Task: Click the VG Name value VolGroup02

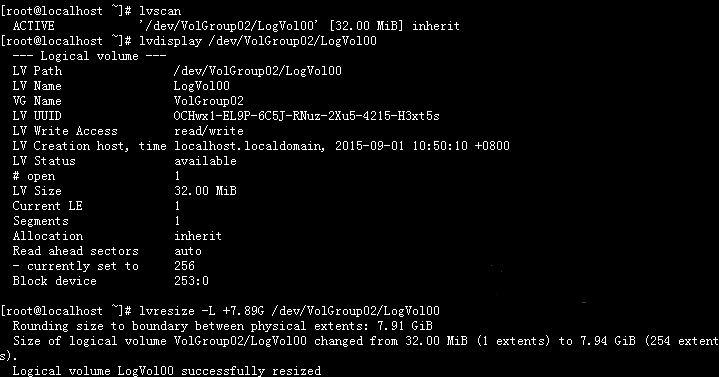Action: pos(209,101)
